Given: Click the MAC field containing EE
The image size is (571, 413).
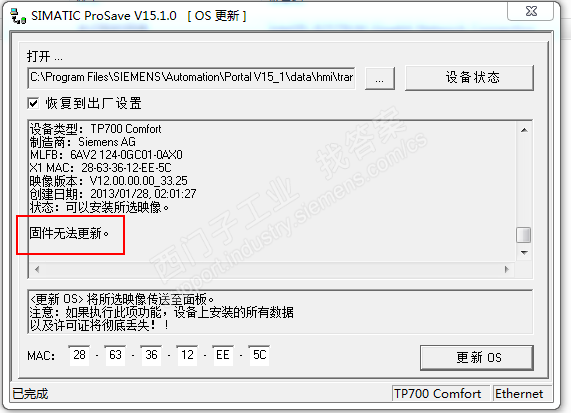Looking at the screenshot, I should (x=223, y=355).
